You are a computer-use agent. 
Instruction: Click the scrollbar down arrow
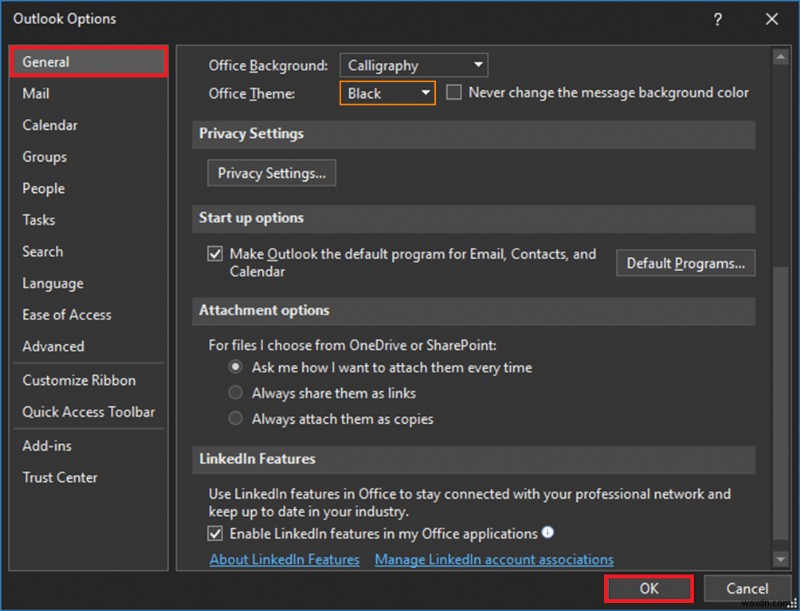pyautogui.click(x=780, y=559)
